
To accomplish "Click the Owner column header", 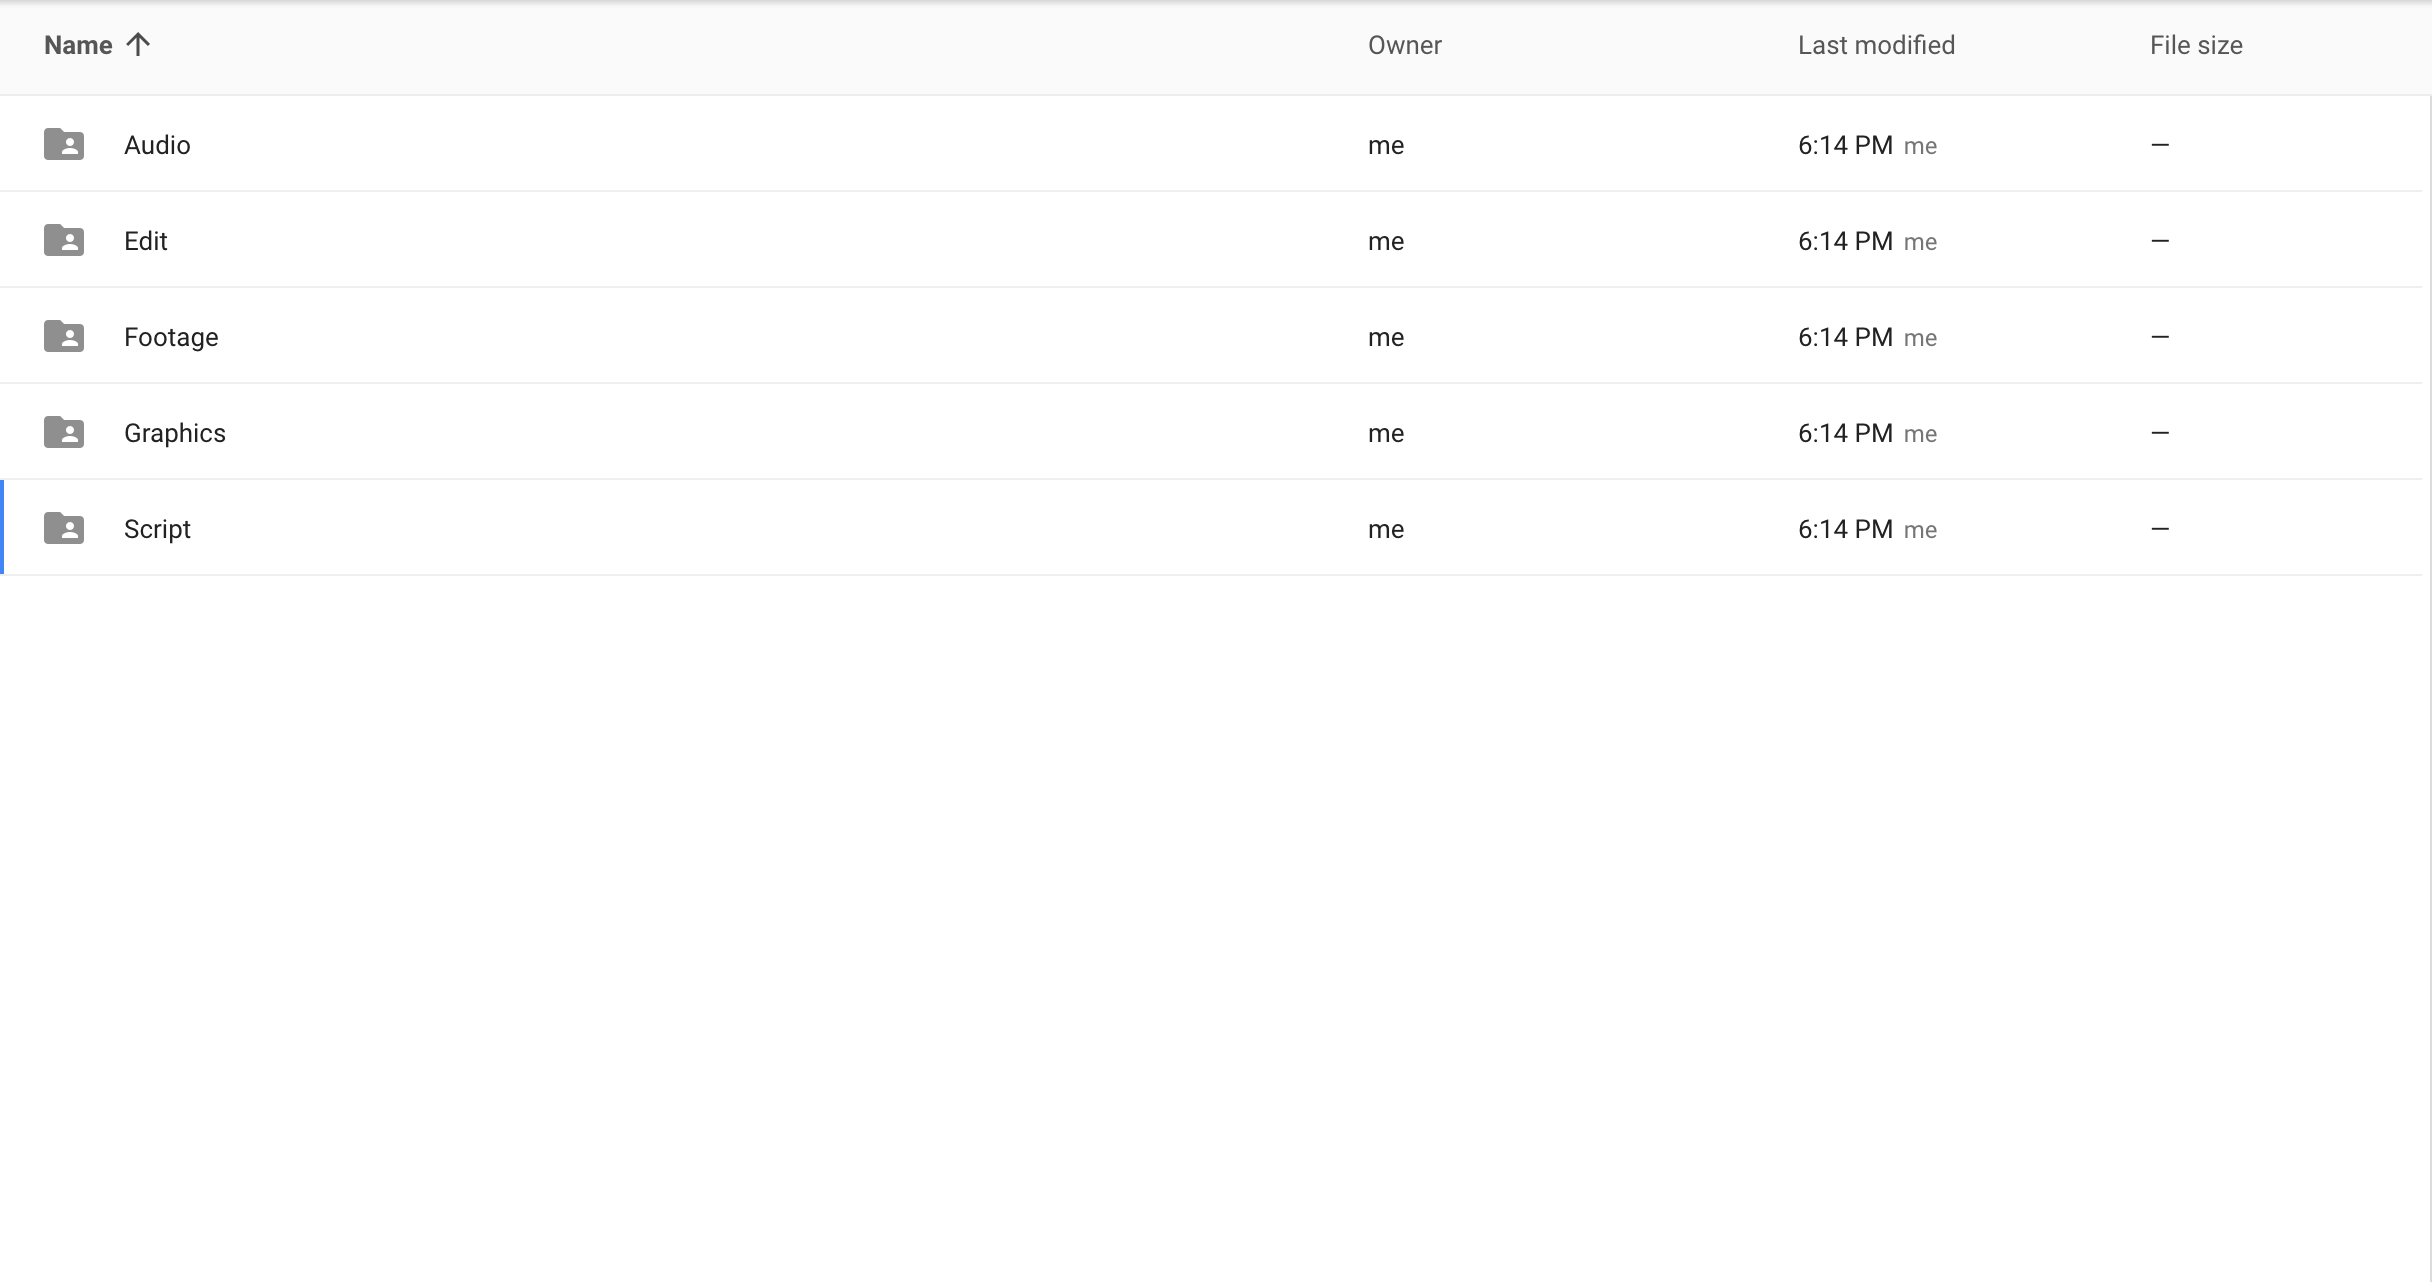I will tap(1404, 46).
